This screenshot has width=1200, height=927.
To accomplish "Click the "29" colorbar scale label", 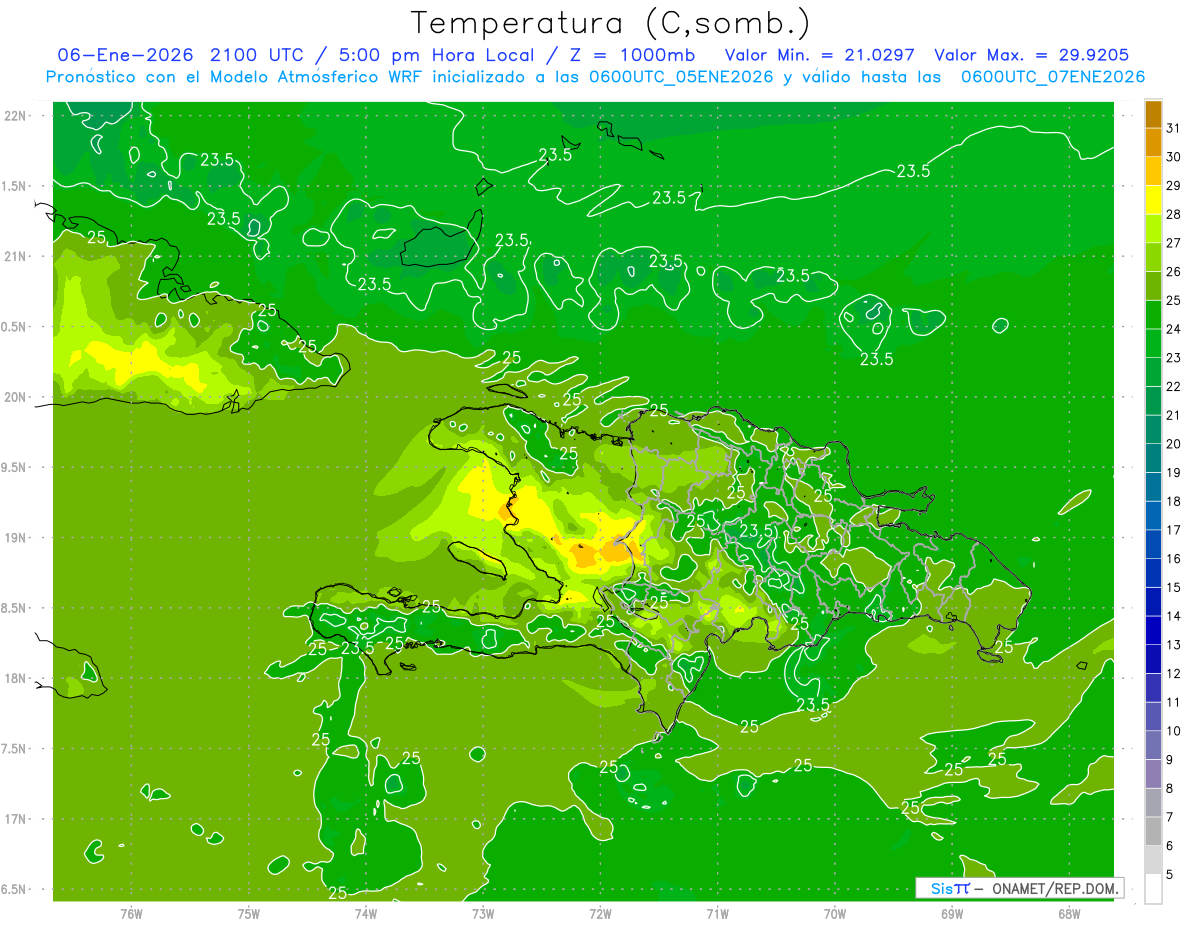I will [1174, 185].
